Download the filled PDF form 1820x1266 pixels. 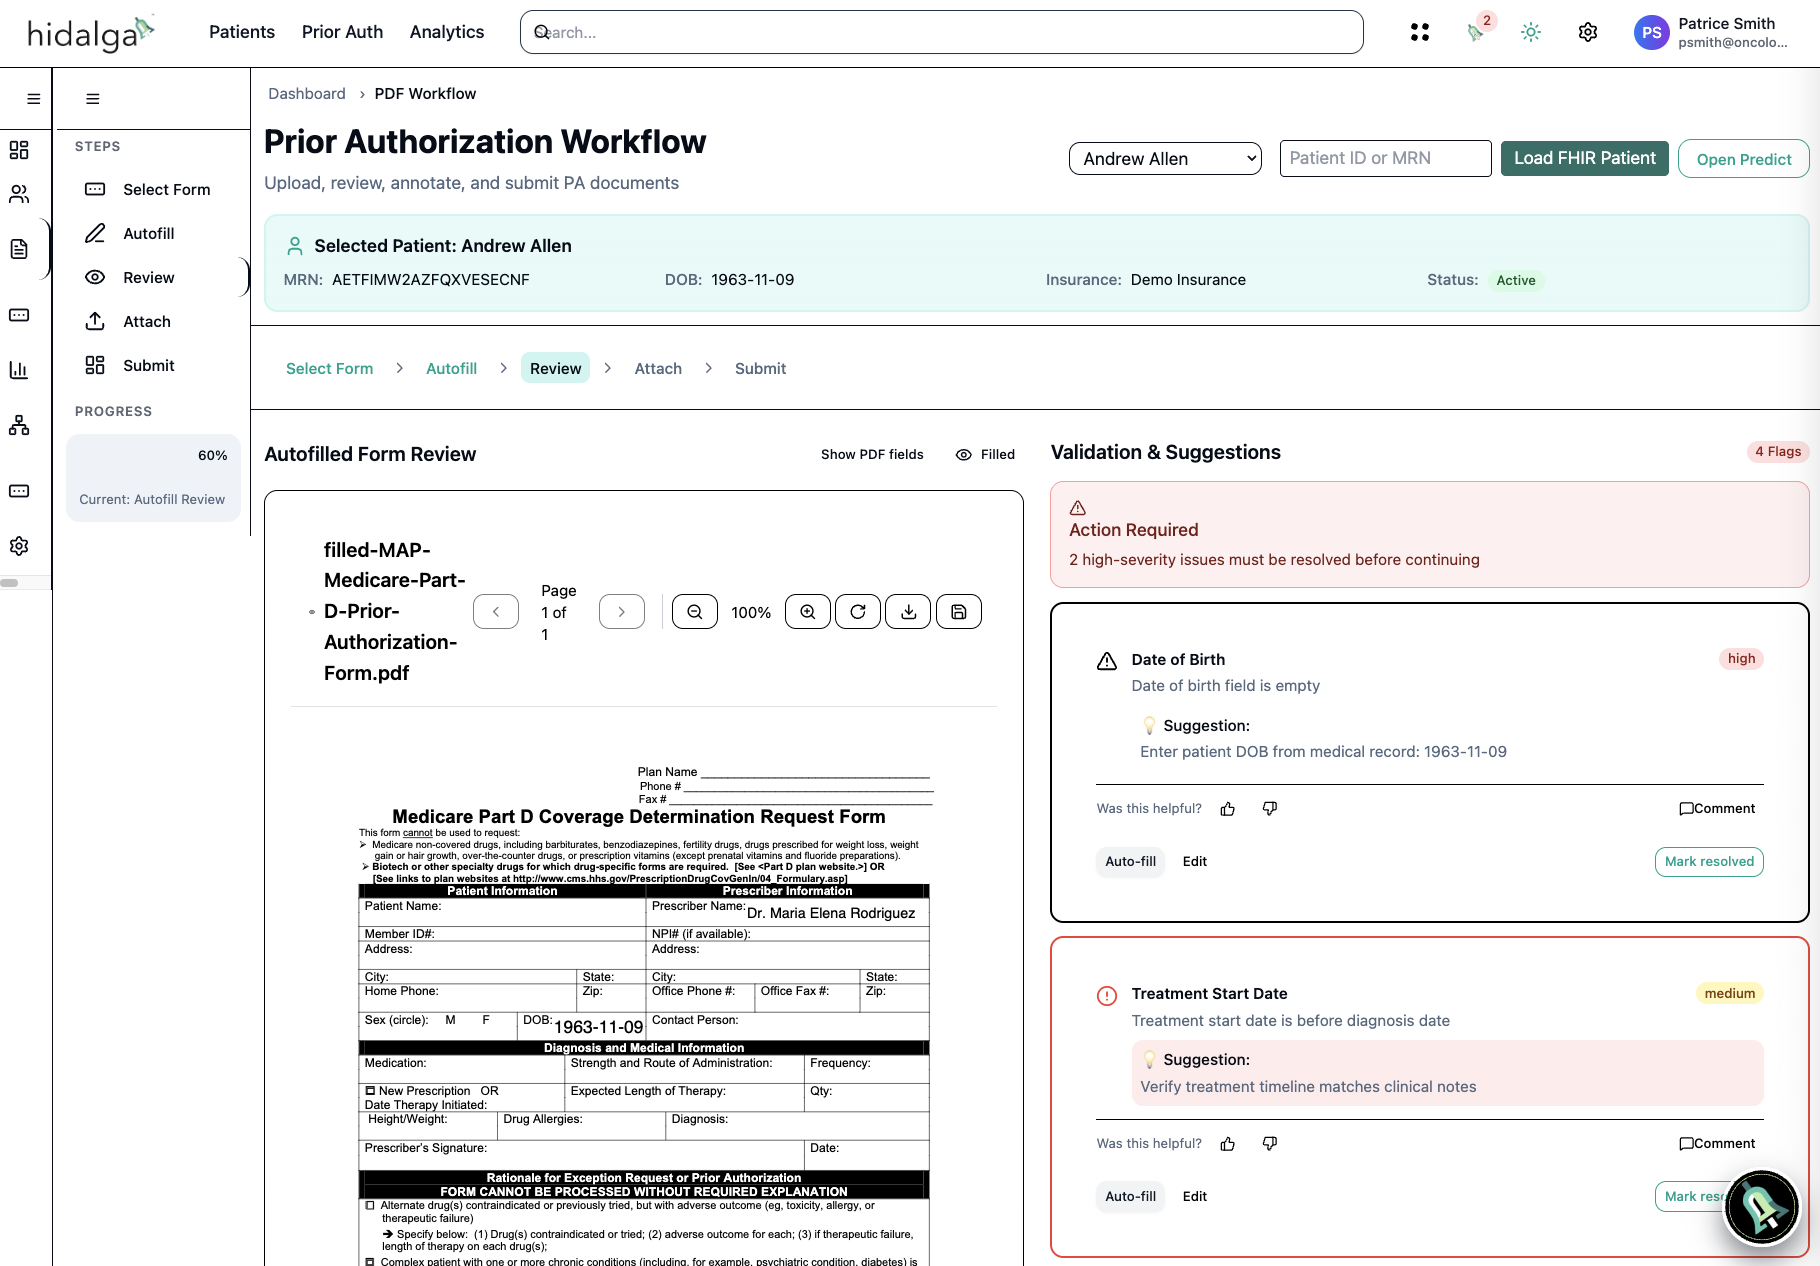[x=908, y=612]
